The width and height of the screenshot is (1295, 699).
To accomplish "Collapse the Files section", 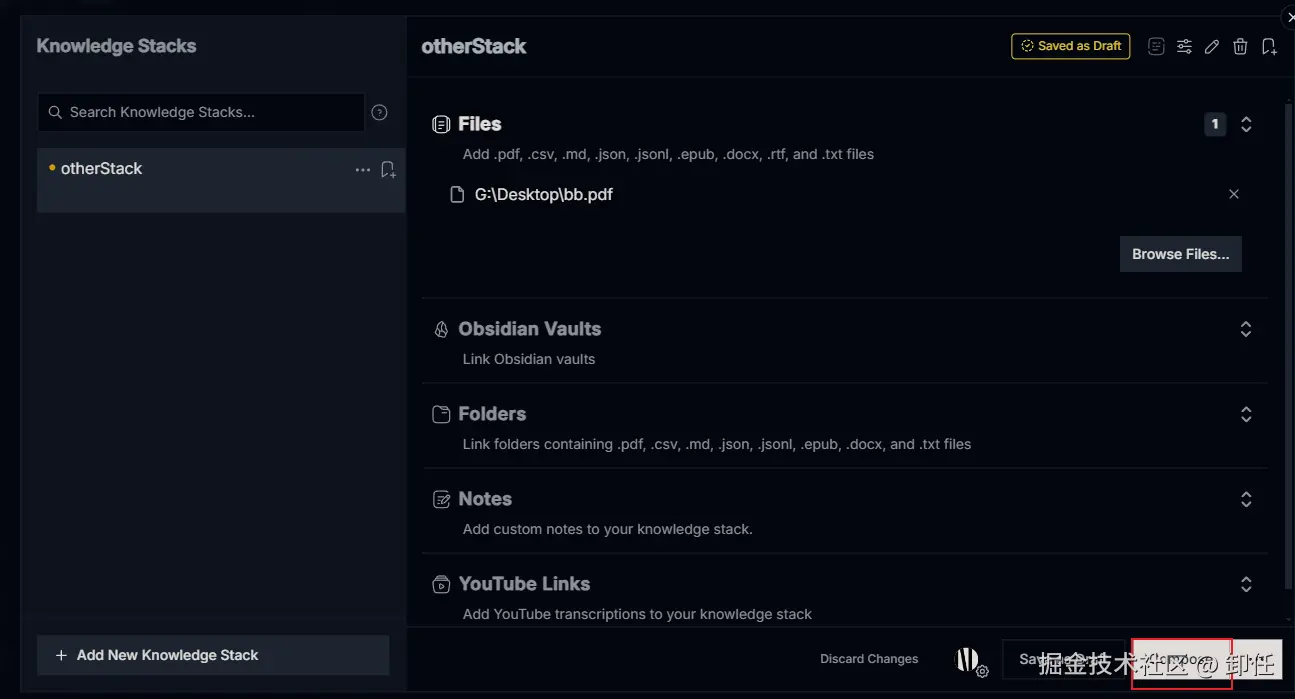I will click(x=1246, y=124).
